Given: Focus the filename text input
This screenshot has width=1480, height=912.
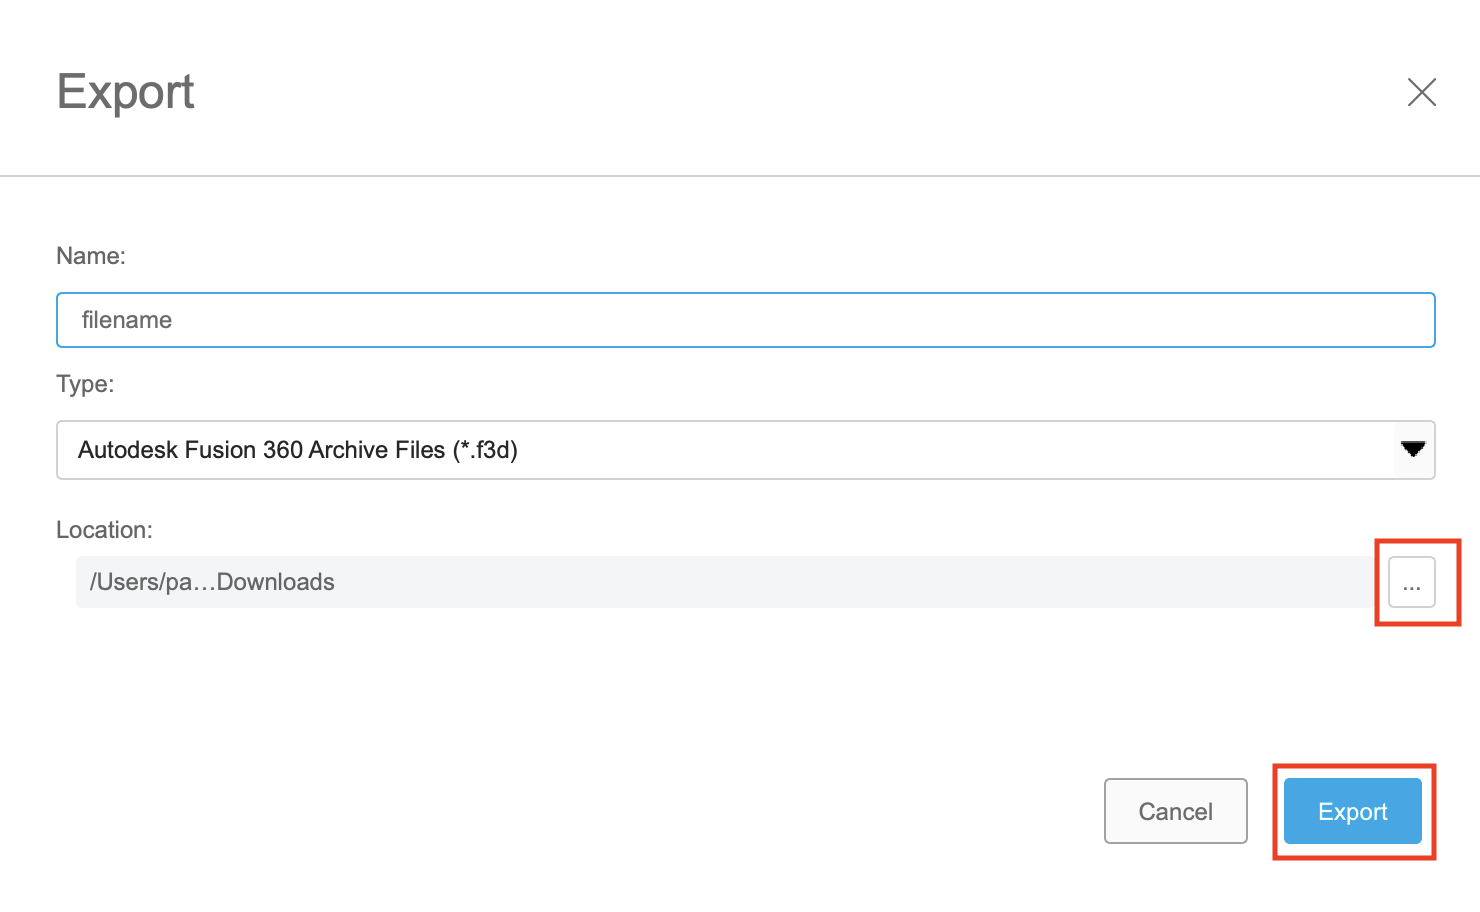Looking at the screenshot, I should coord(745,320).
